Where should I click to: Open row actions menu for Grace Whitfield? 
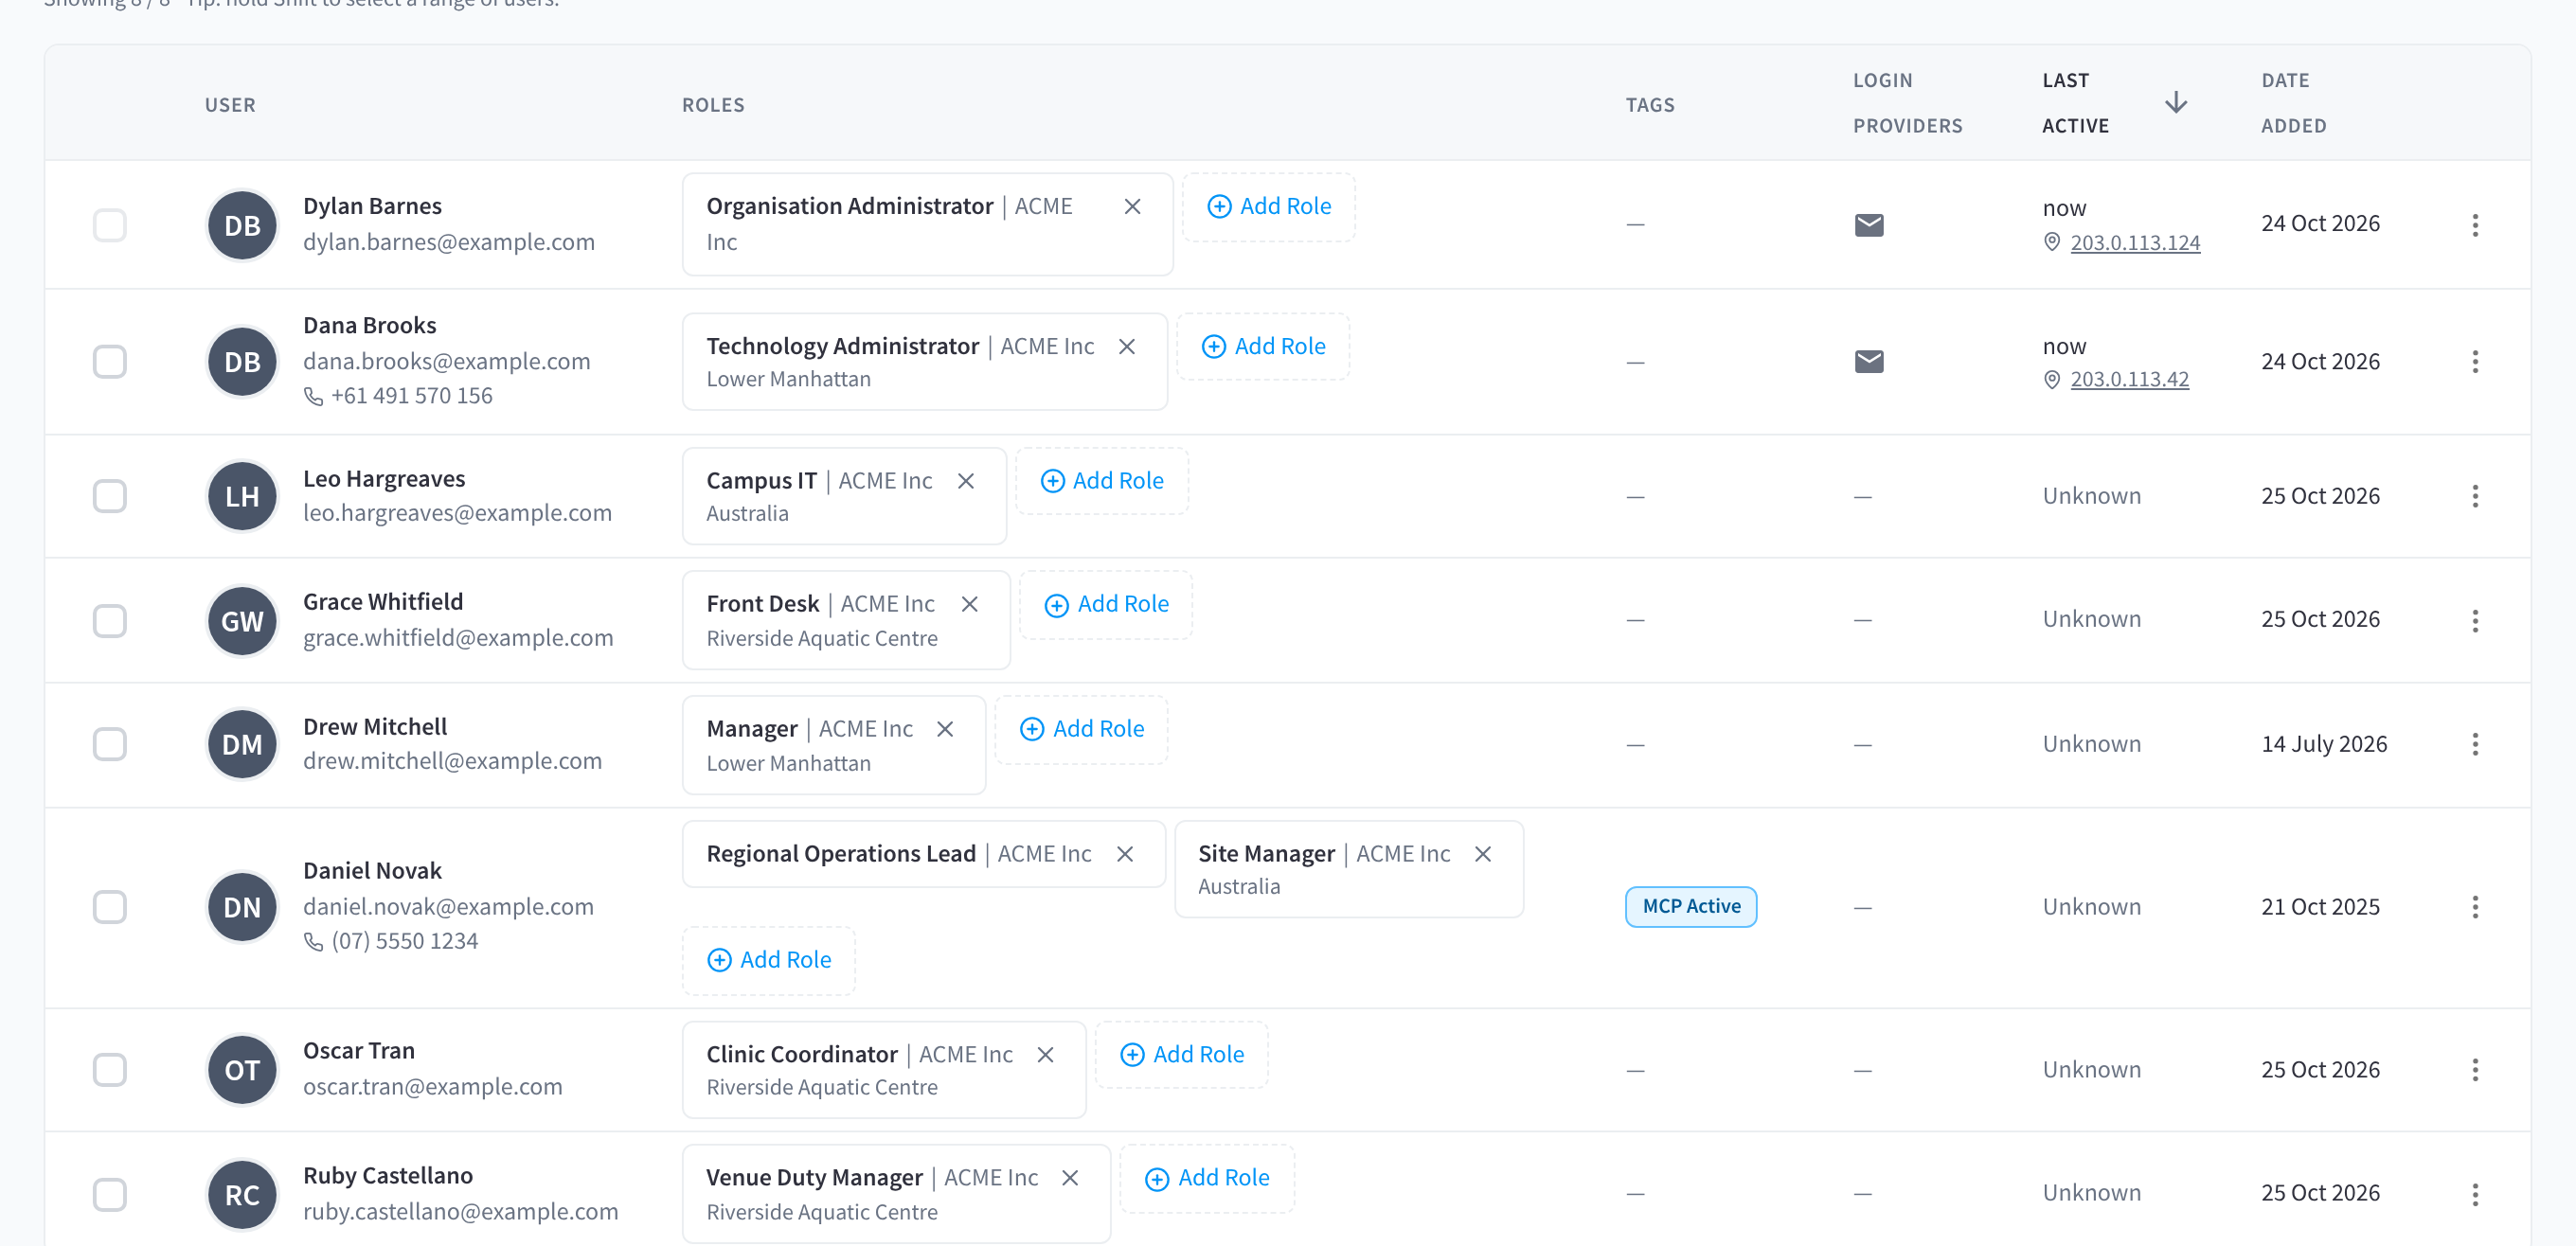(2474, 621)
